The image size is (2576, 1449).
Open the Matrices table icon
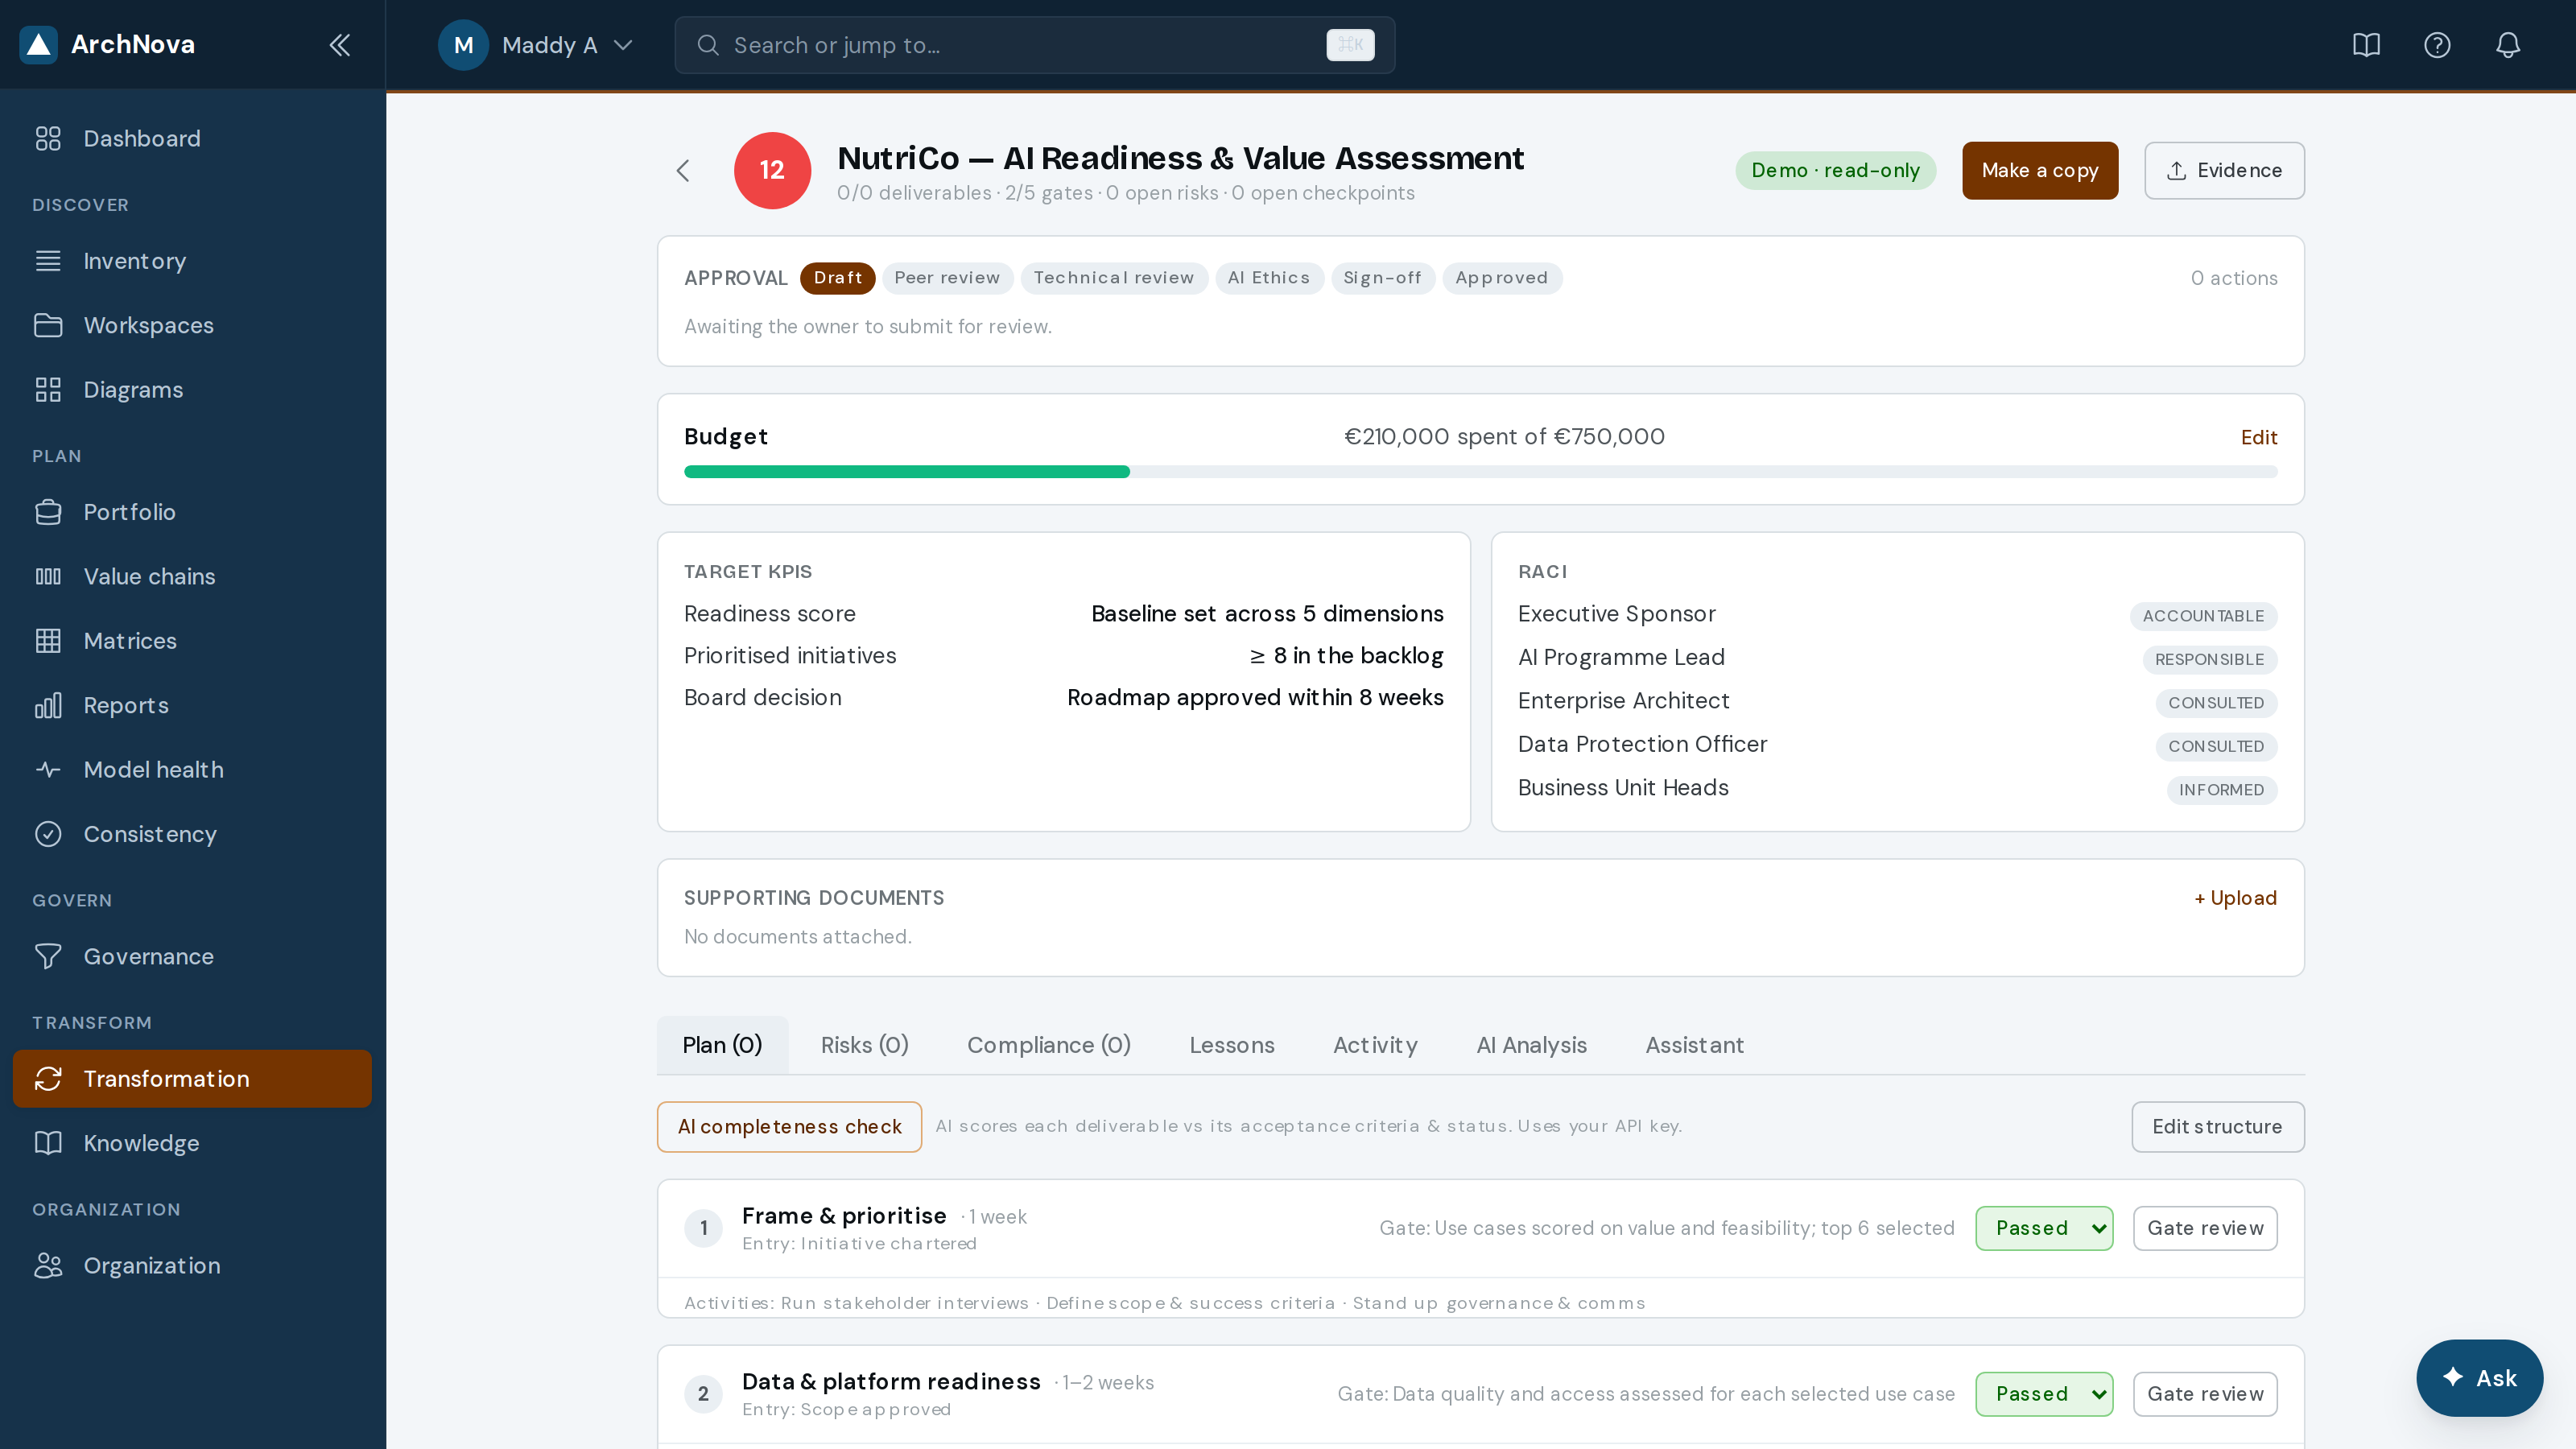(x=48, y=641)
